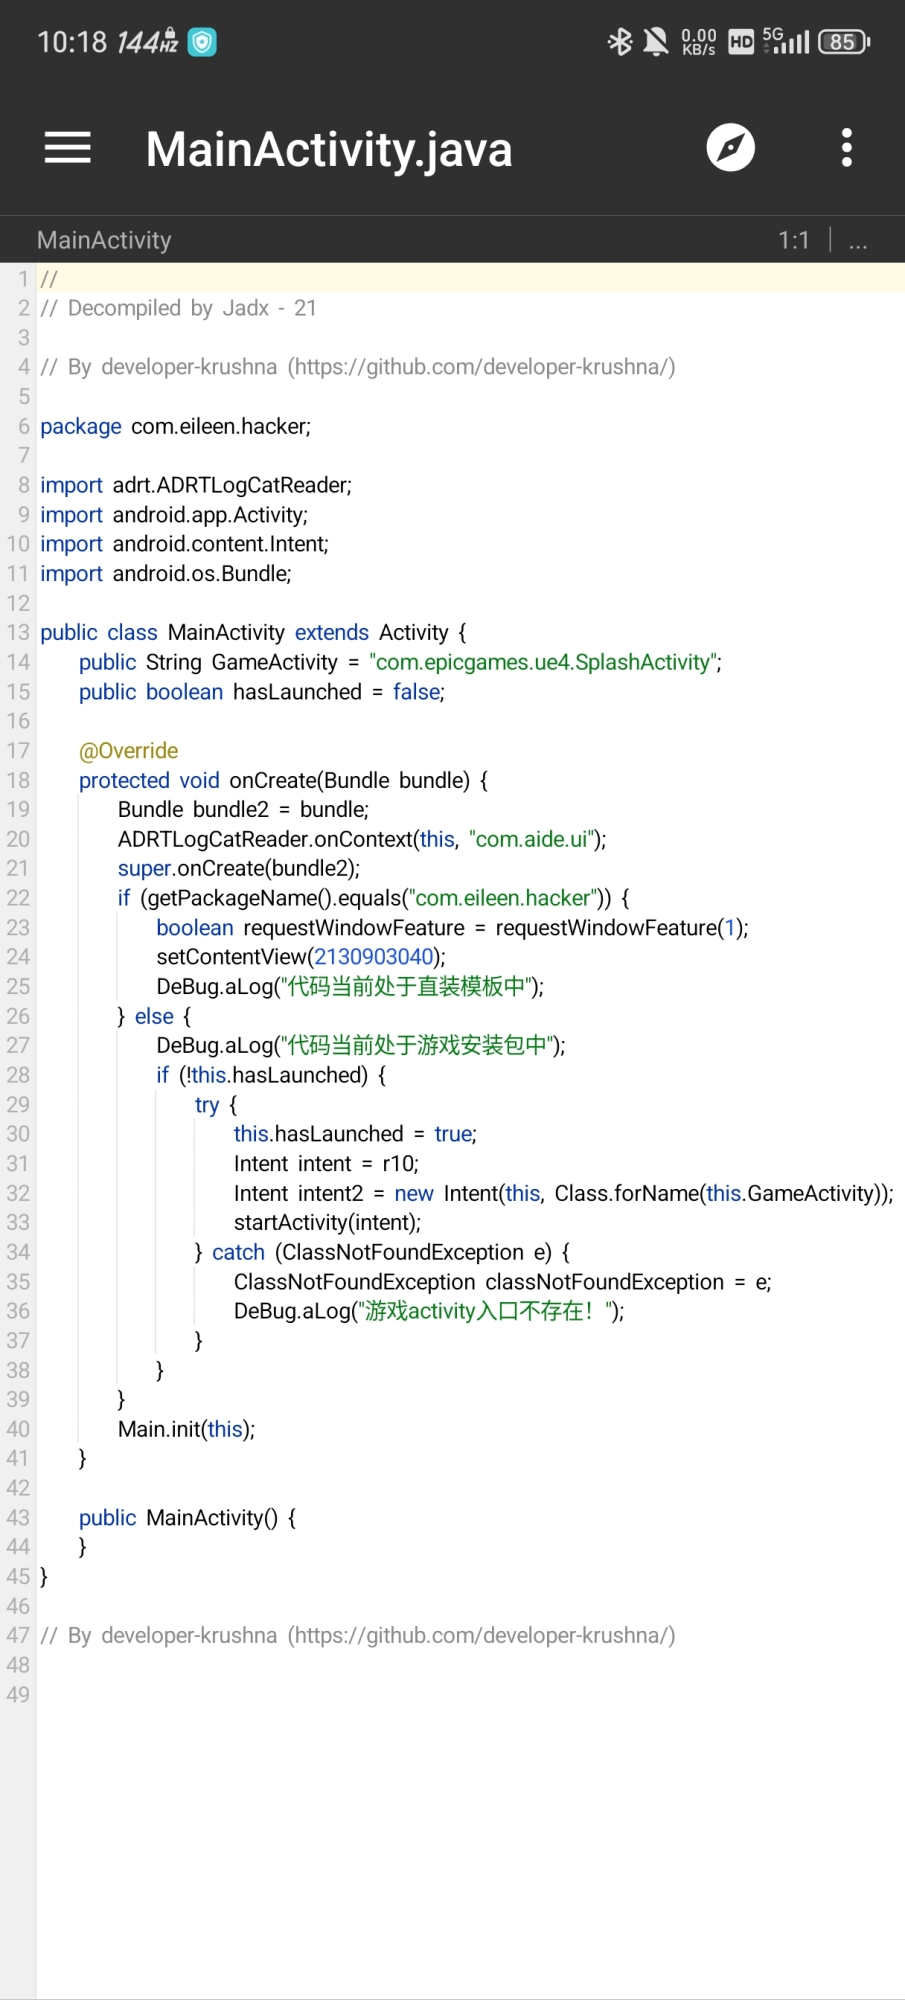Tap the network speed KB/s indicator
The image size is (905, 2000).
(699, 42)
